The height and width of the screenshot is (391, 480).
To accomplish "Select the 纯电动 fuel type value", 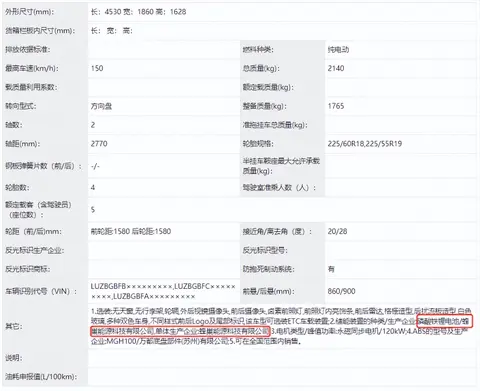I will (338, 50).
